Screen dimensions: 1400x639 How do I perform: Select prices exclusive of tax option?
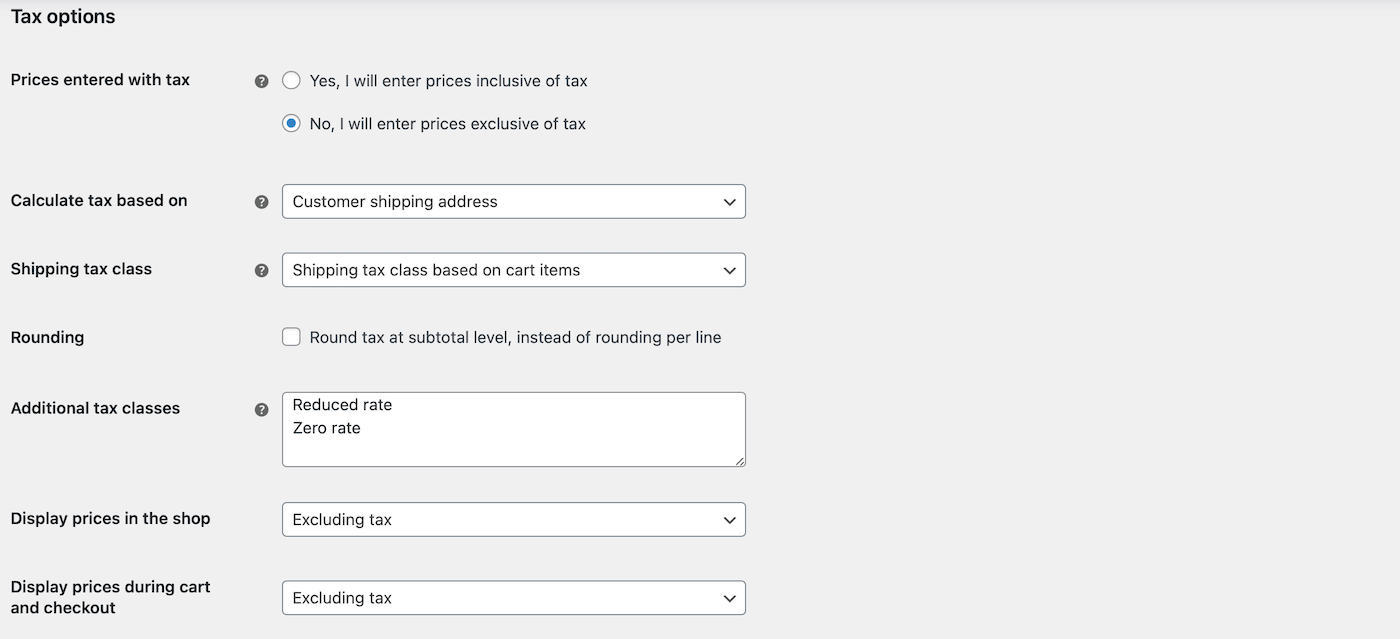pyautogui.click(x=291, y=123)
